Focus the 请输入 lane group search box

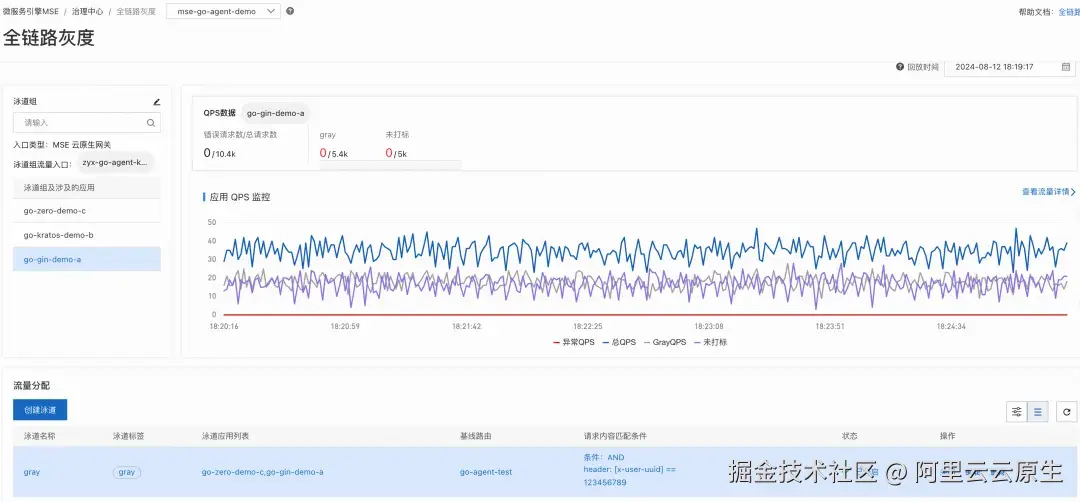(87, 123)
